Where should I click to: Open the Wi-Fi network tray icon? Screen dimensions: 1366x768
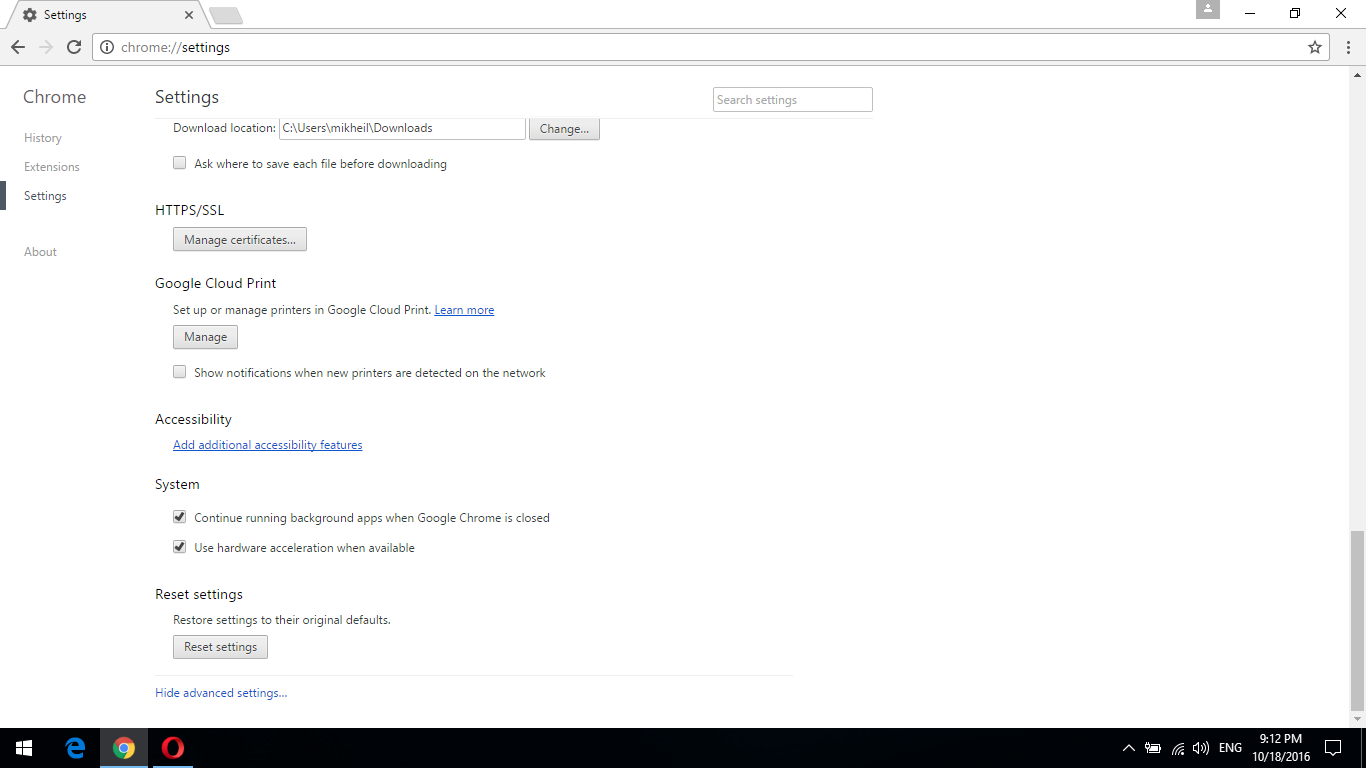pos(1178,748)
